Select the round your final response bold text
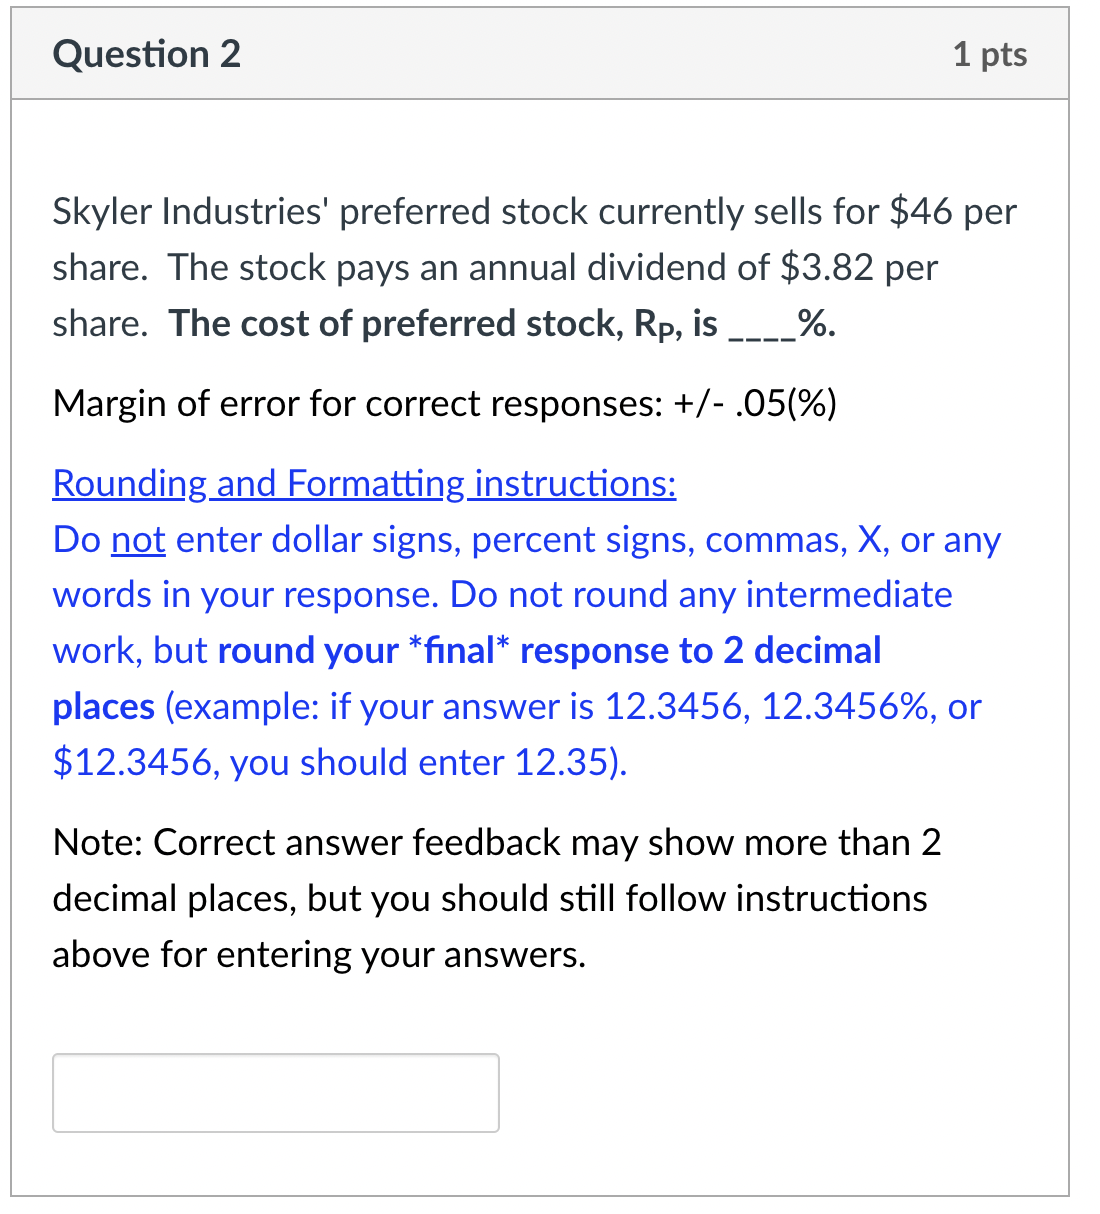Image resolution: width=1100 pixels, height=1214 pixels. point(549,650)
